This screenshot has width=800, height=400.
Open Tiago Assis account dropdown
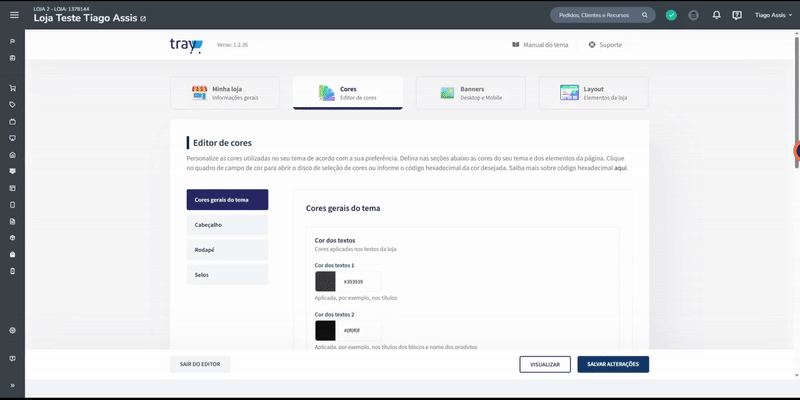(x=773, y=15)
